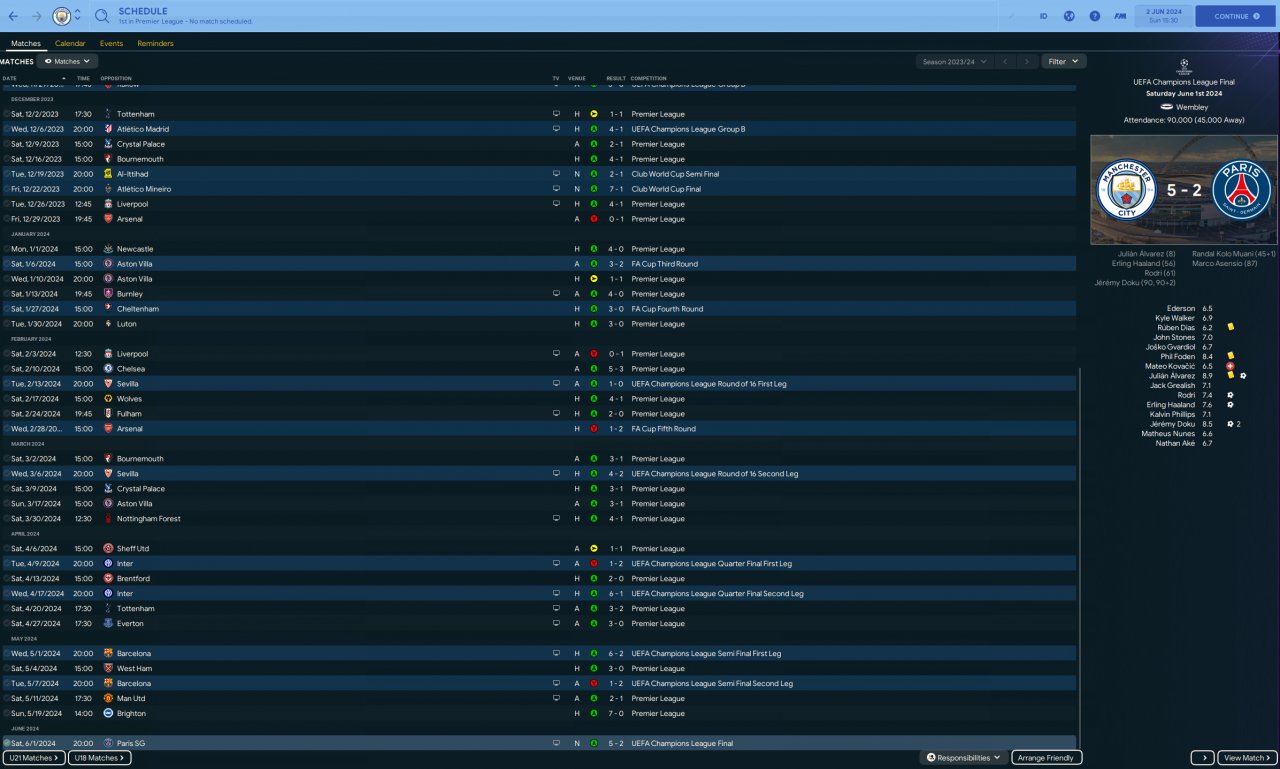Image resolution: width=1280 pixels, height=769 pixels.
Task: Click the Tottenham badge in the 12/2/2023 row
Action: [108, 114]
